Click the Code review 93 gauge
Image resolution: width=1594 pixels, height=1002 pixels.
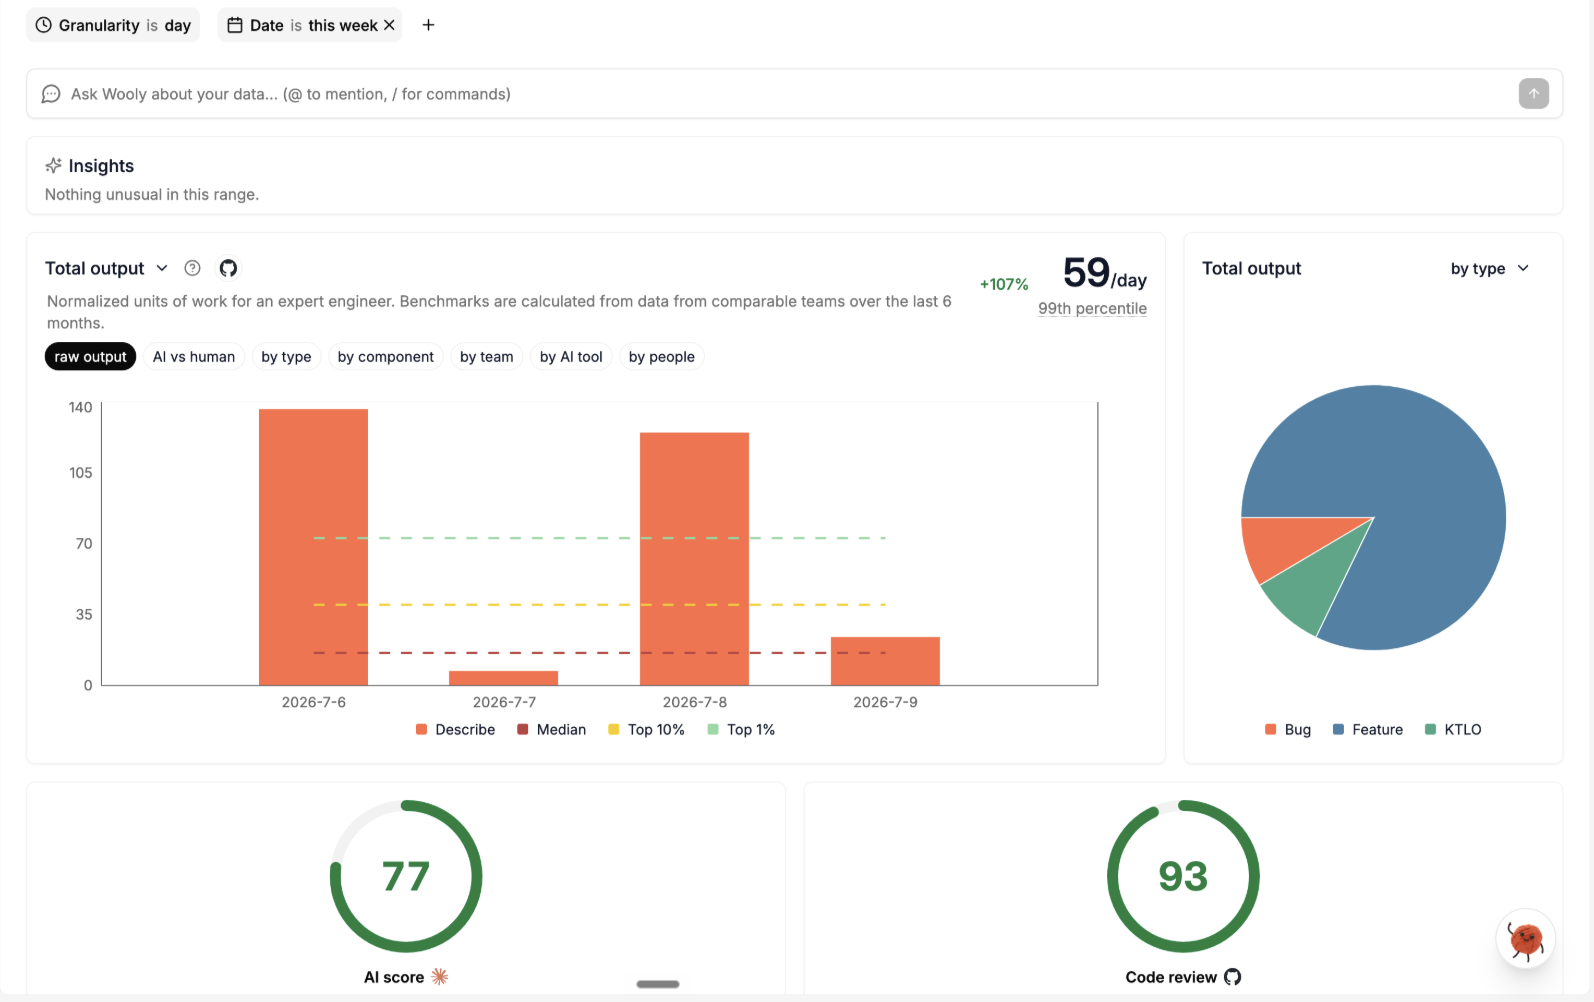(1183, 876)
